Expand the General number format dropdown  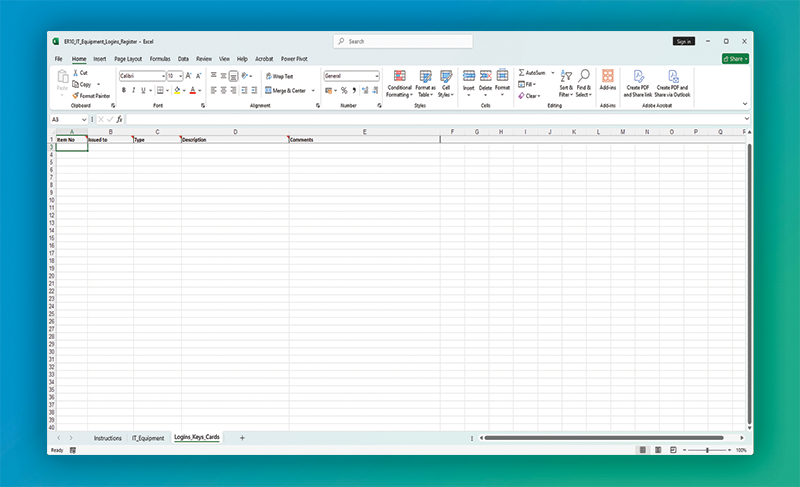pyautogui.click(x=376, y=76)
